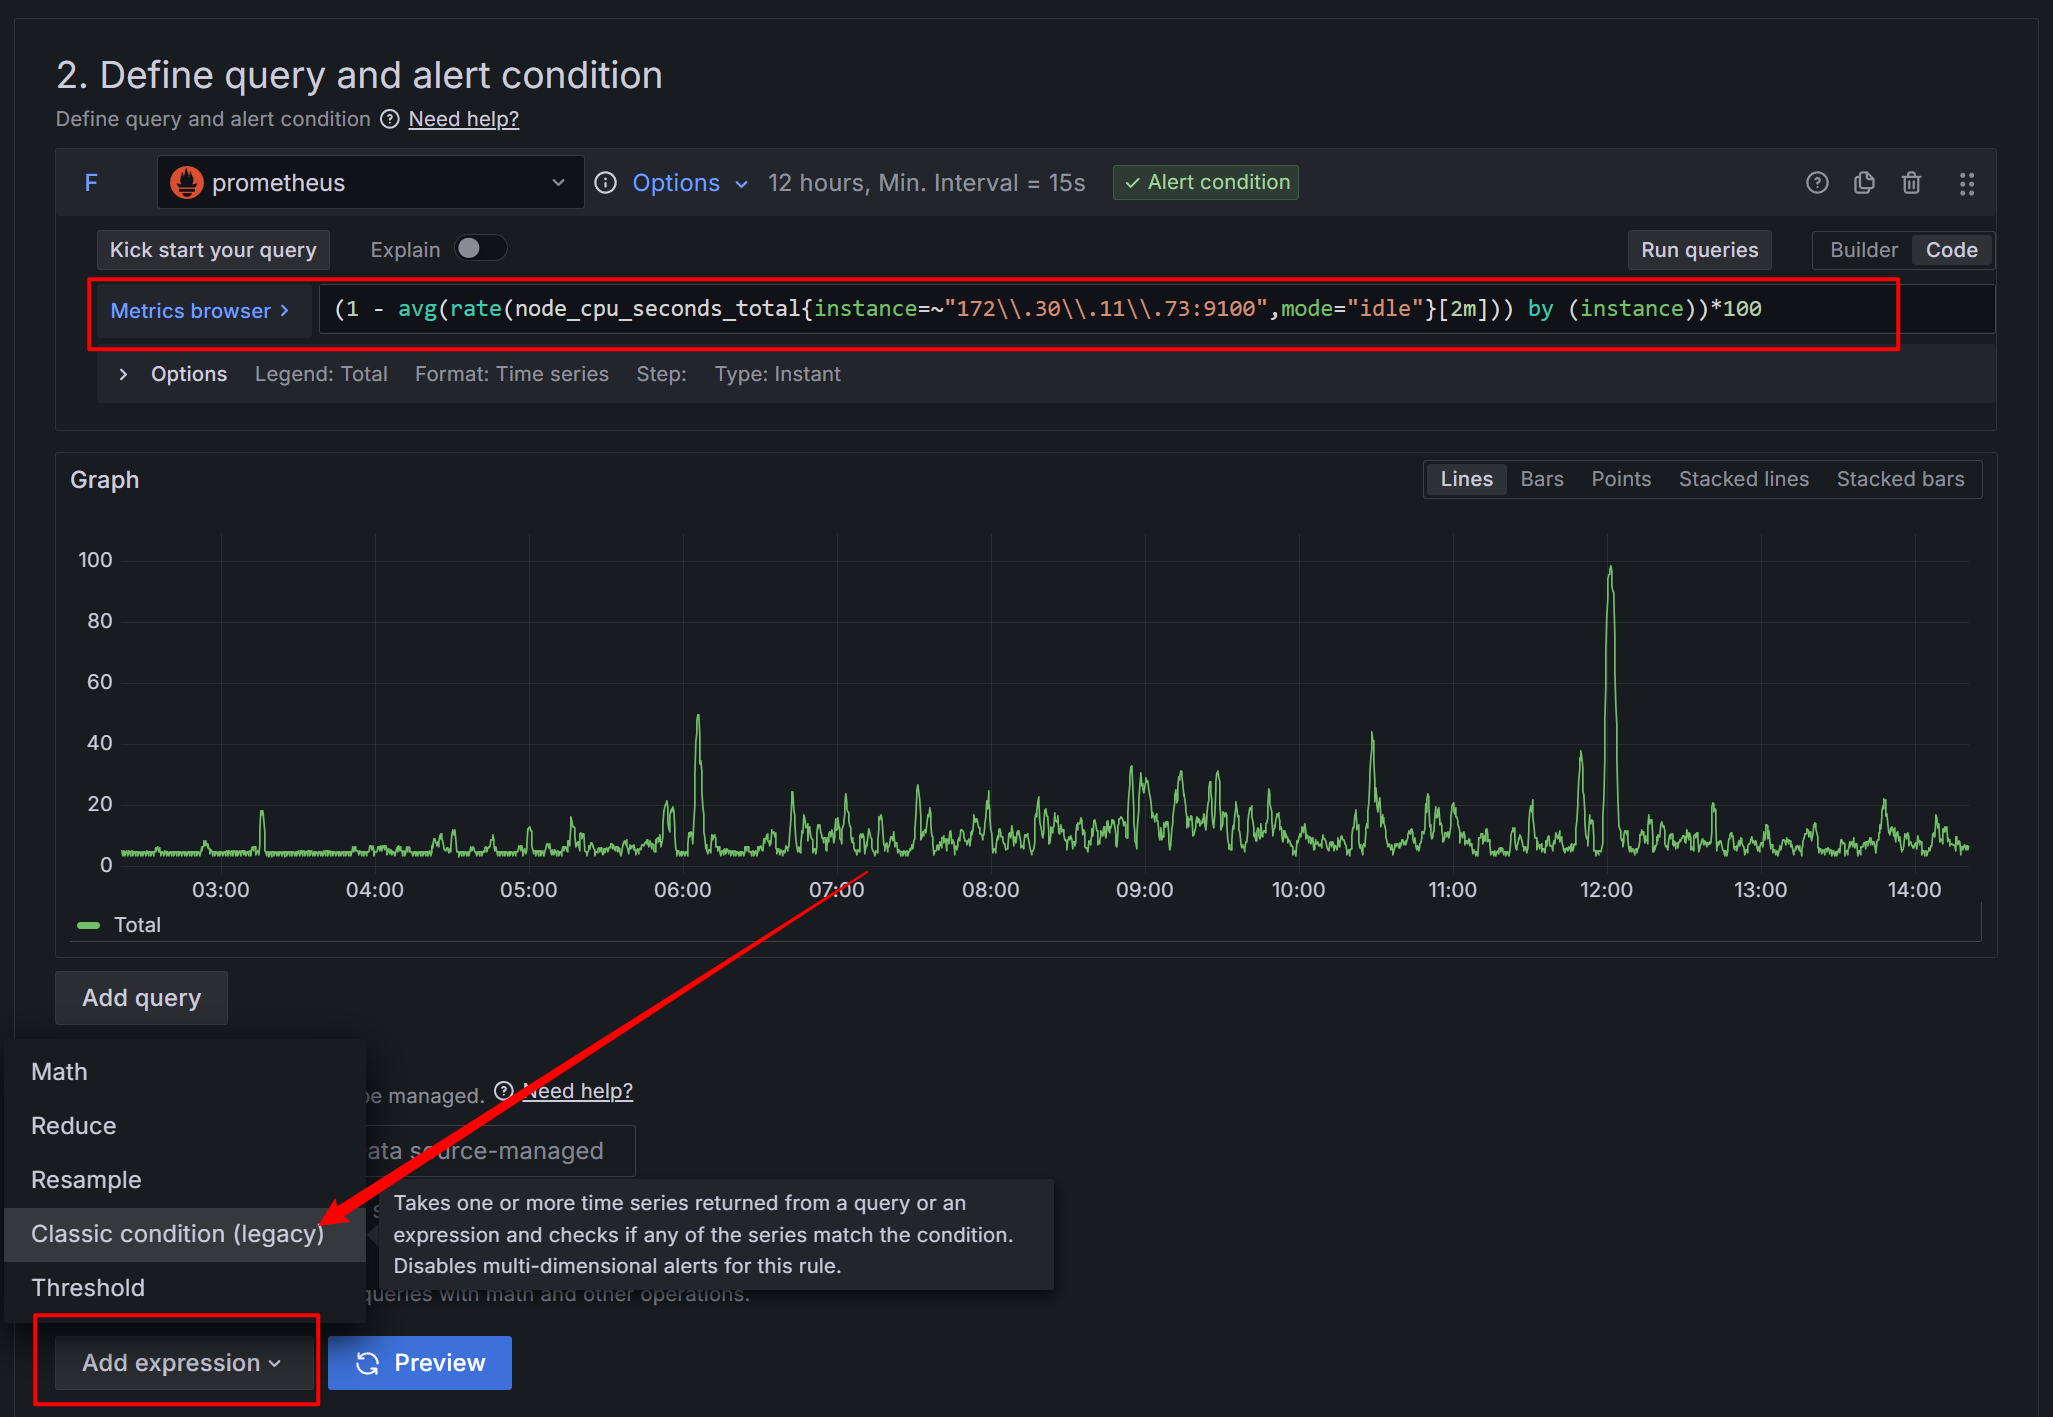The height and width of the screenshot is (1417, 2053).
Task: Switch query editor to Builder mode
Action: 1863,250
